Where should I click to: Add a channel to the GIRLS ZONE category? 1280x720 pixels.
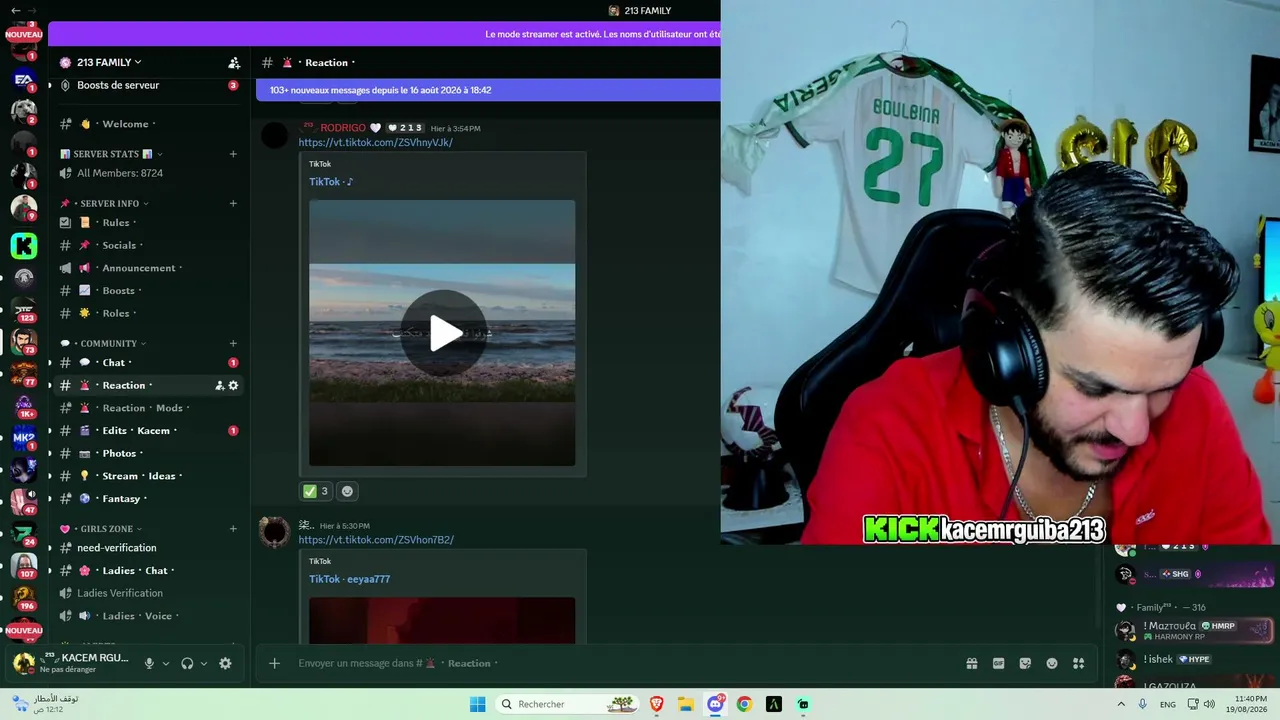pyautogui.click(x=233, y=528)
